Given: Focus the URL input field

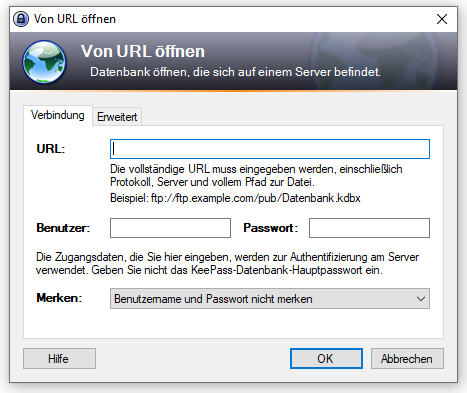Looking at the screenshot, I should (270, 149).
